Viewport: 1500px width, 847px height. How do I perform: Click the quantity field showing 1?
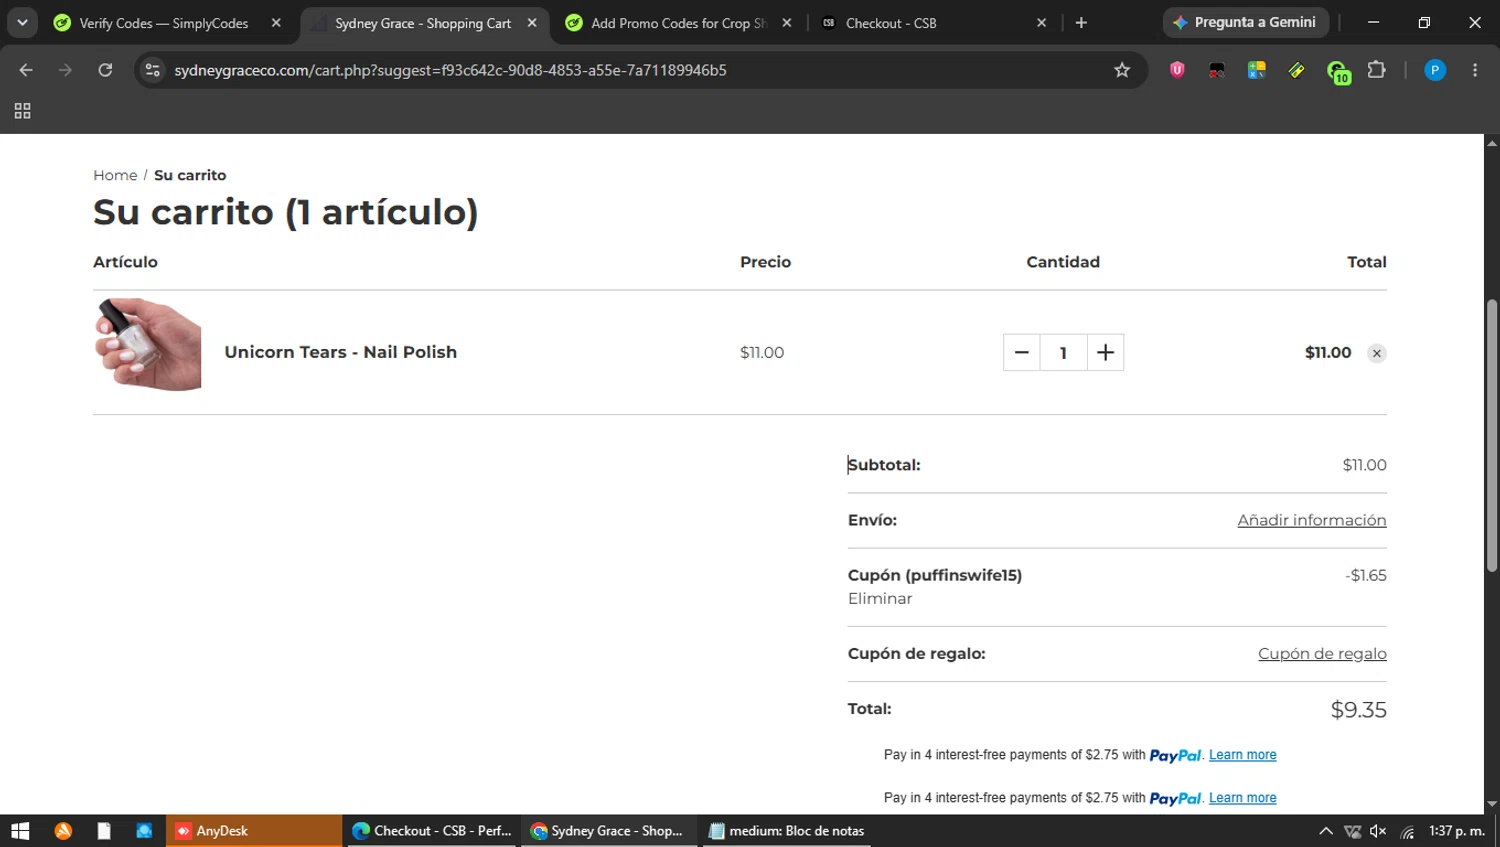click(x=1063, y=352)
